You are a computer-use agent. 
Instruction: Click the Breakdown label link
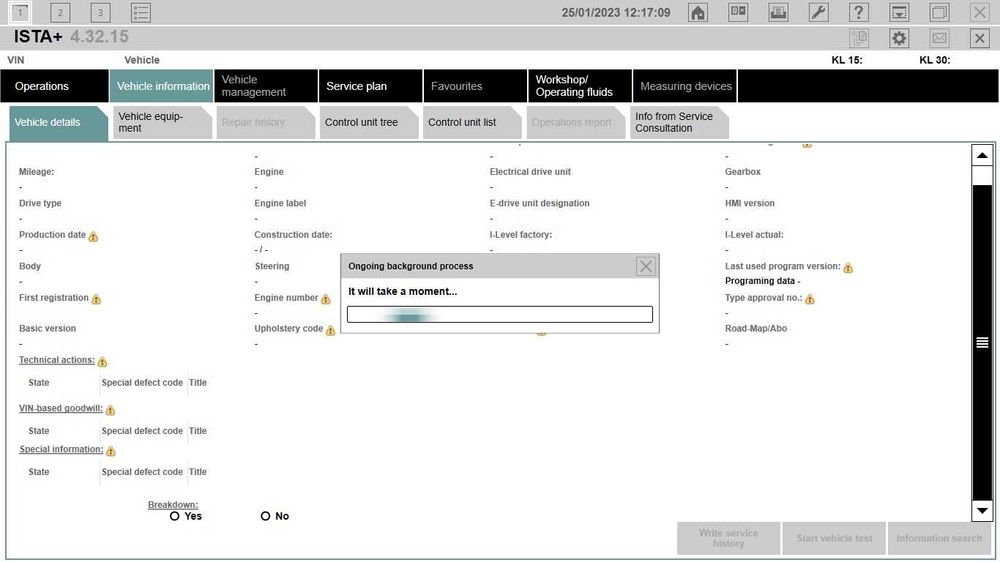point(173,505)
